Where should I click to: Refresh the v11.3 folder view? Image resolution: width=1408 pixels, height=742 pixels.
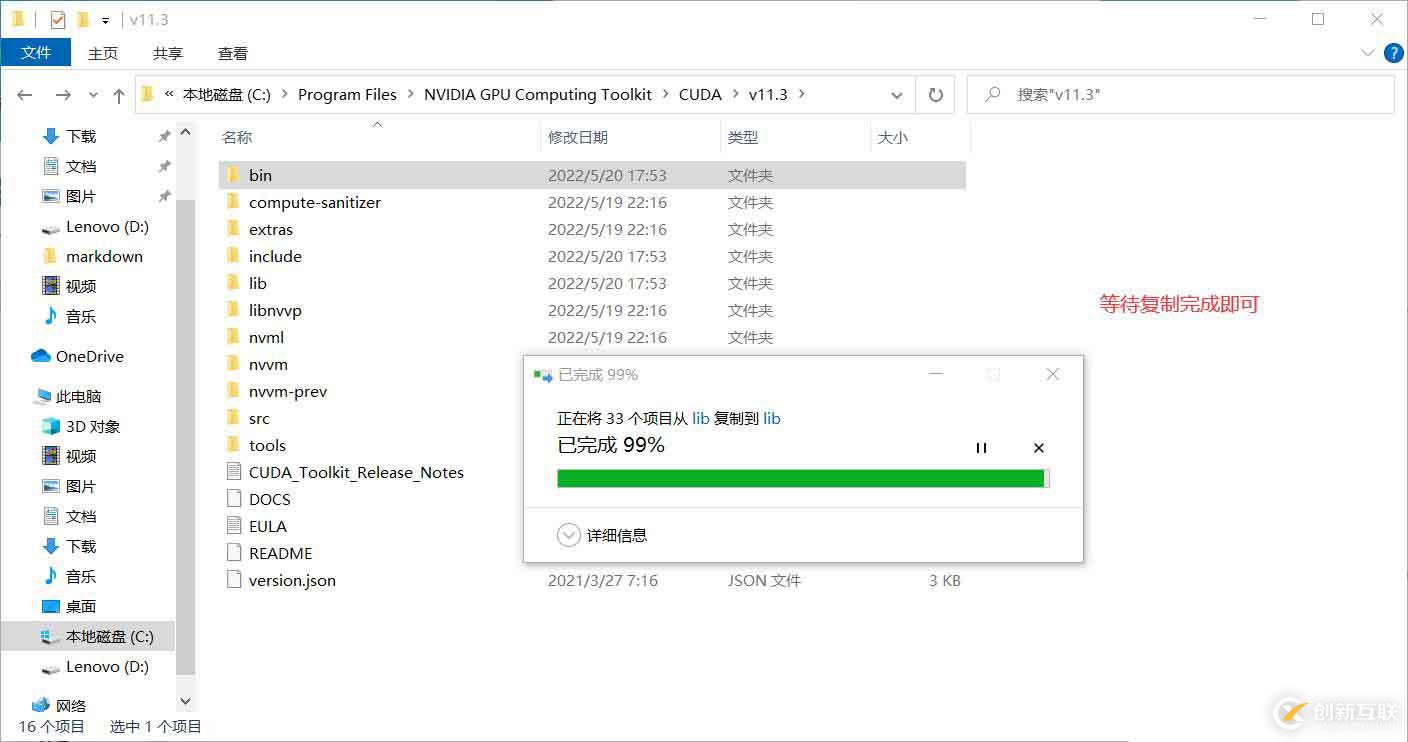coord(936,95)
